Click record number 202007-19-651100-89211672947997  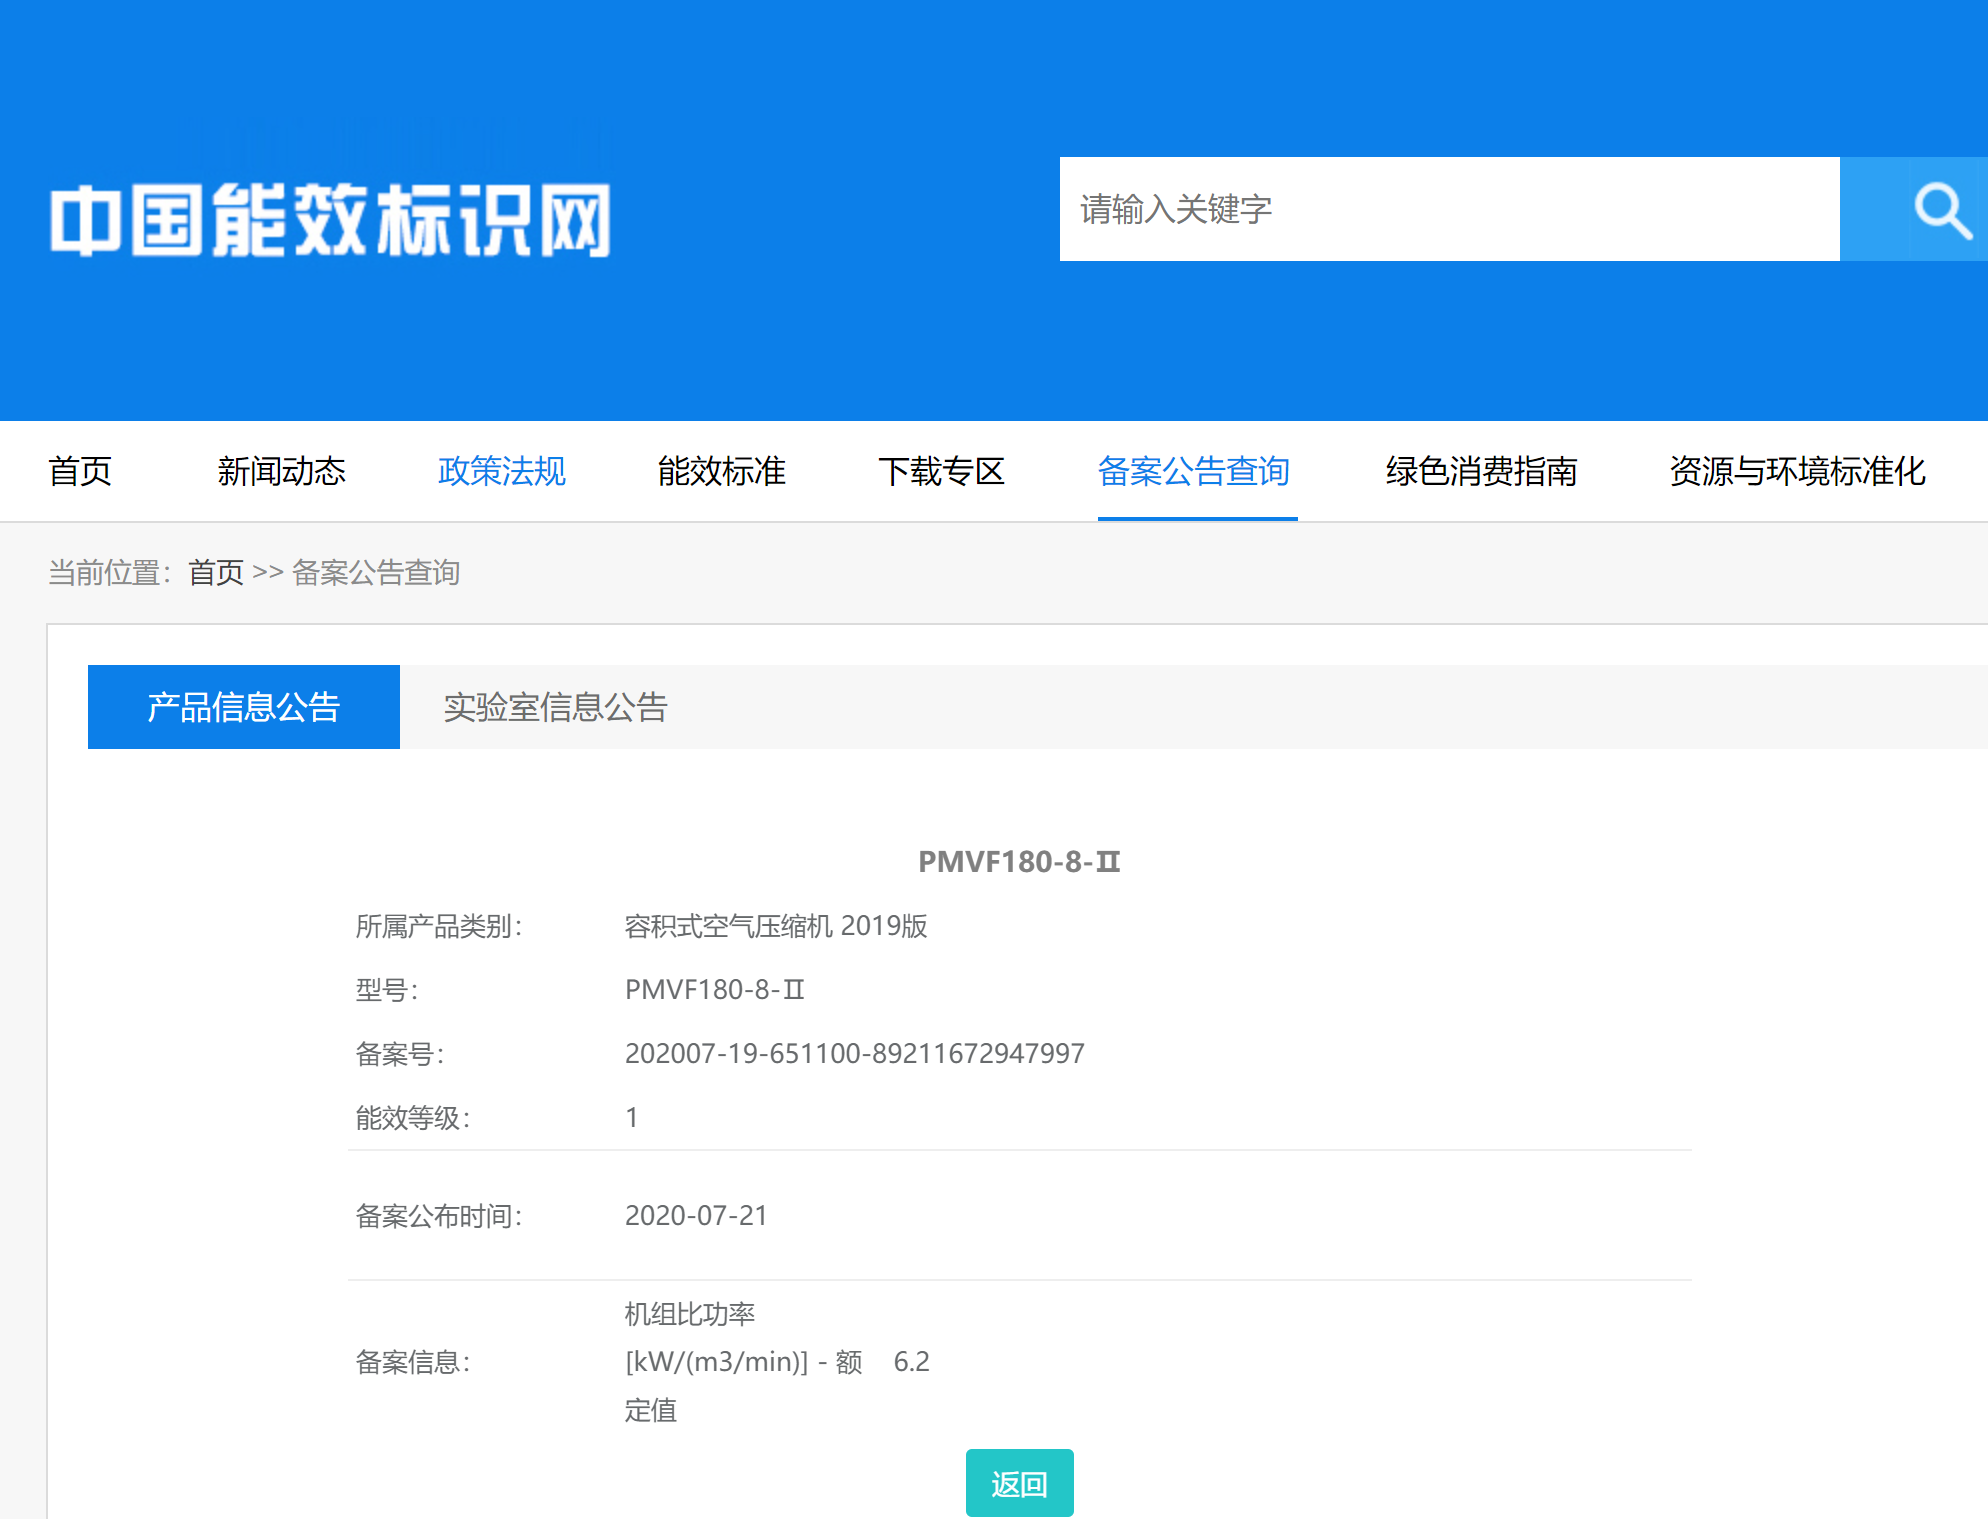pyautogui.click(x=854, y=1054)
